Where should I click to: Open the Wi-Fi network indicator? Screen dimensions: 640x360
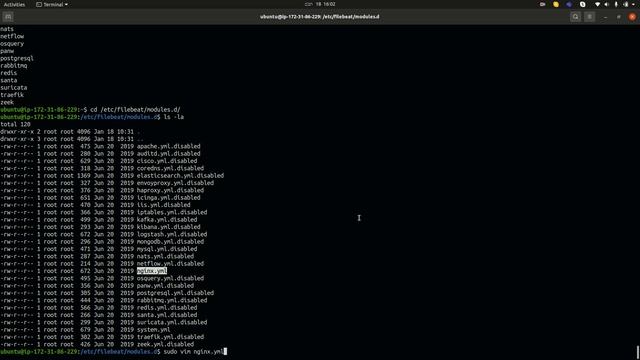pyautogui.click(x=598, y=4)
